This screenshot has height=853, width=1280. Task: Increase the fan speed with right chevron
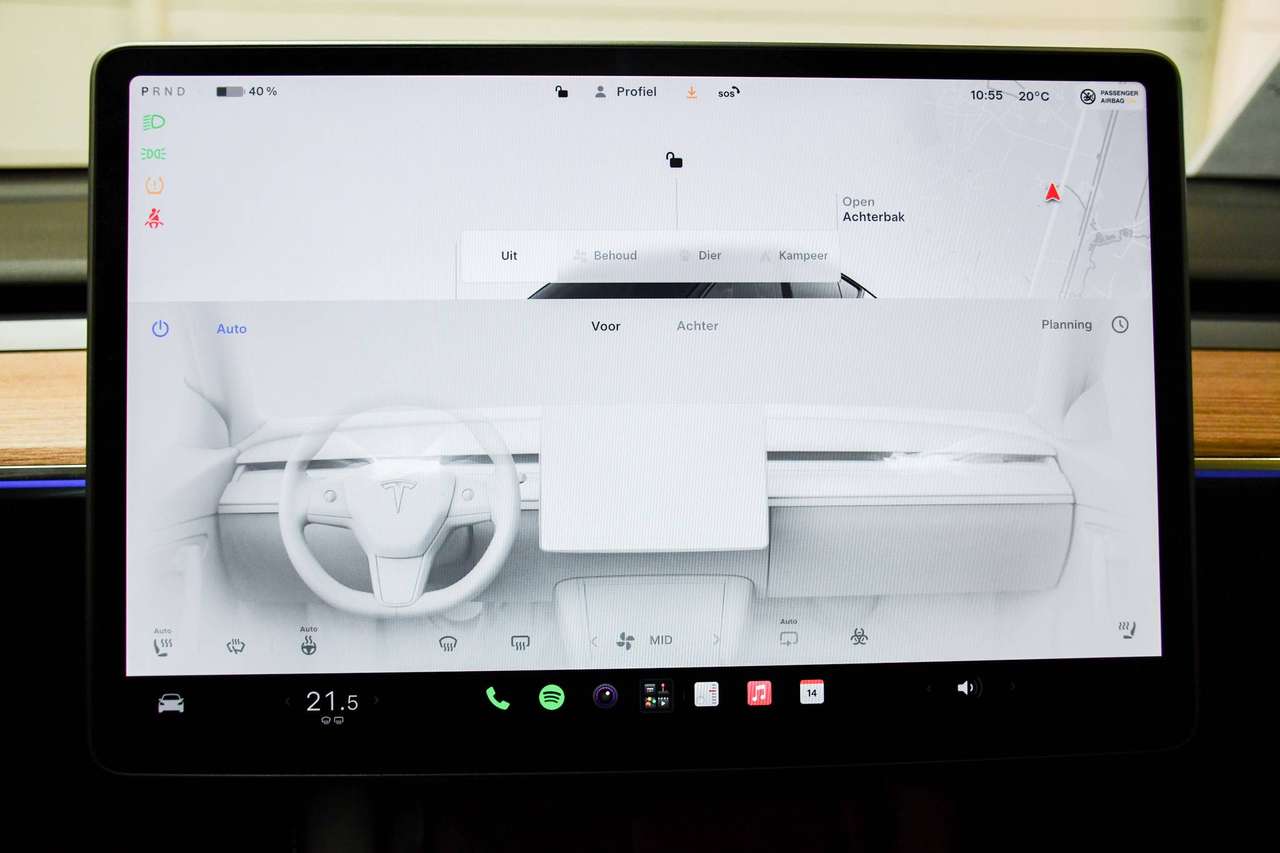[716, 639]
